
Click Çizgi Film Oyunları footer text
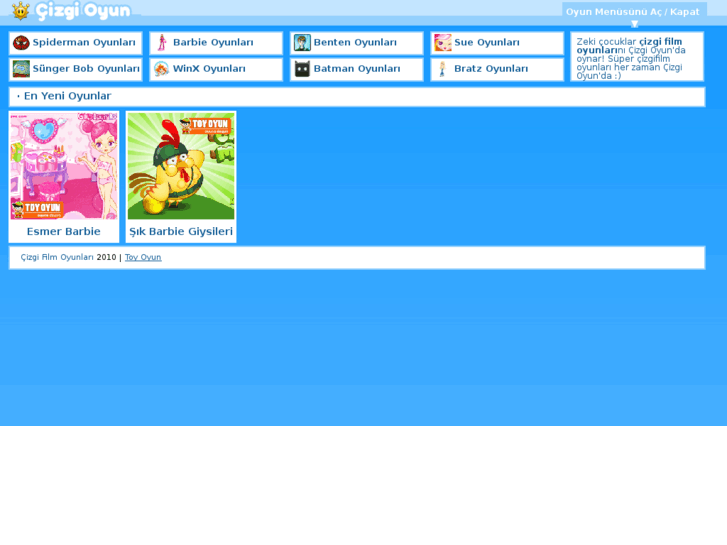coord(57,257)
